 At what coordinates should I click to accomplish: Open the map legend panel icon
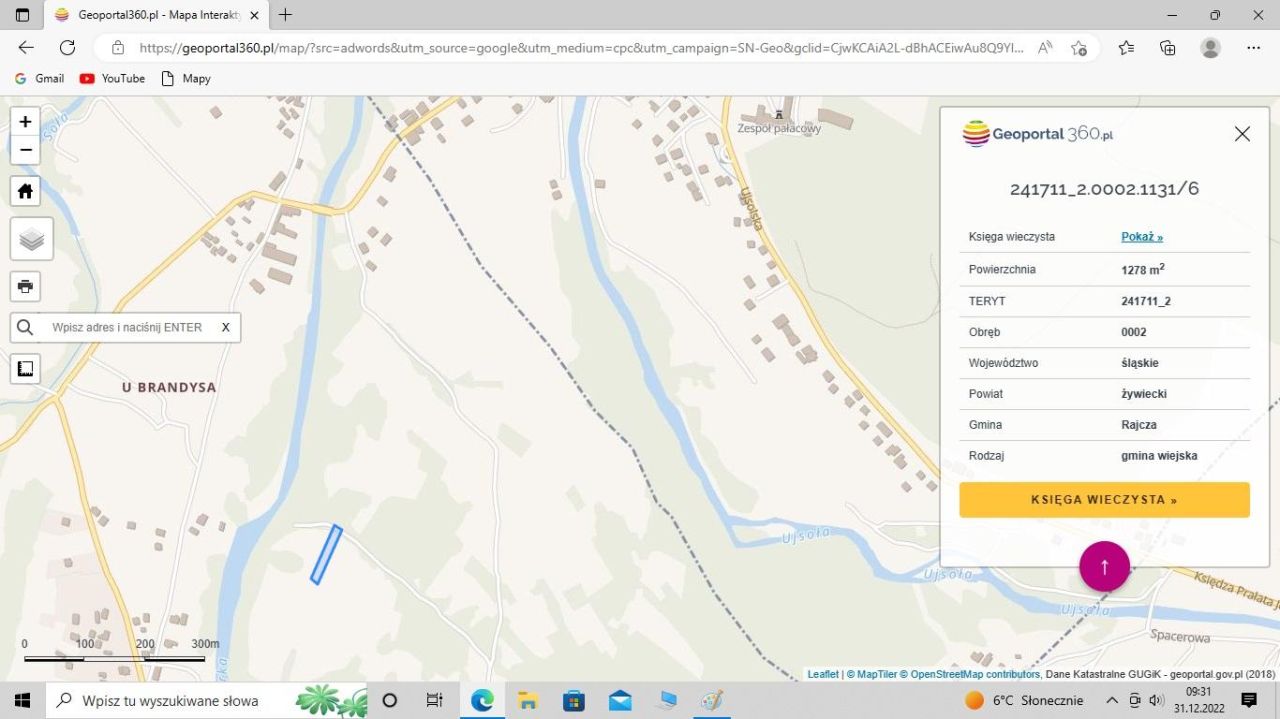point(25,368)
